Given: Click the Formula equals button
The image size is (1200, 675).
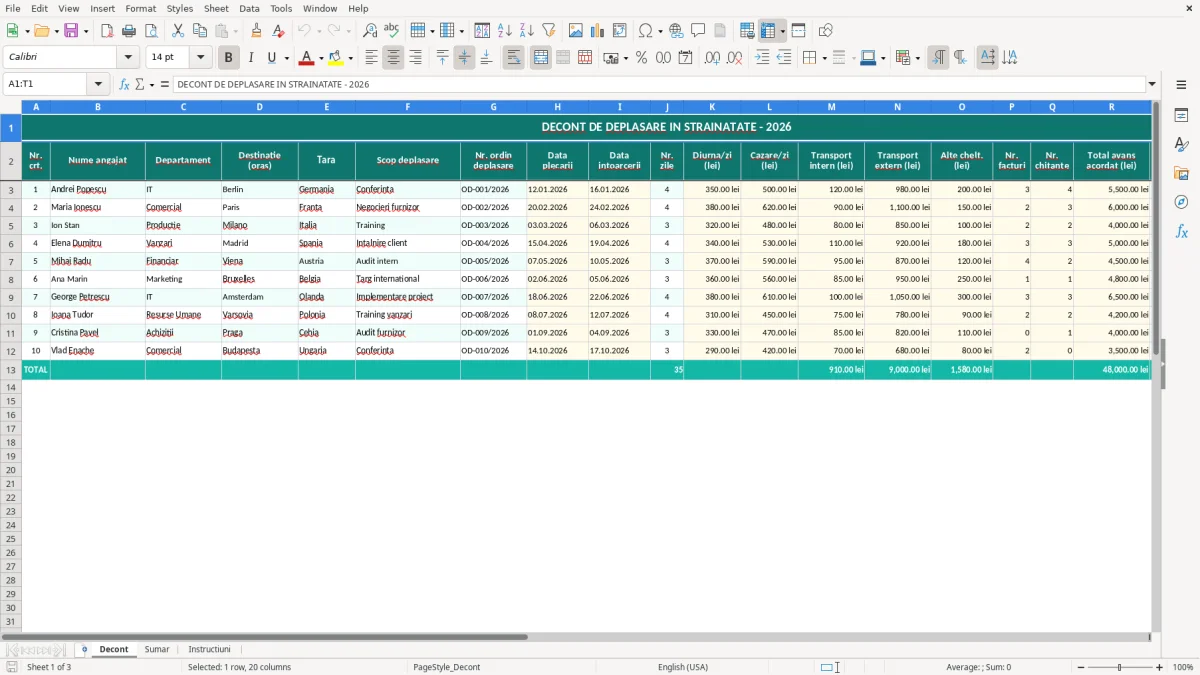Looking at the screenshot, I should pos(165,84).
